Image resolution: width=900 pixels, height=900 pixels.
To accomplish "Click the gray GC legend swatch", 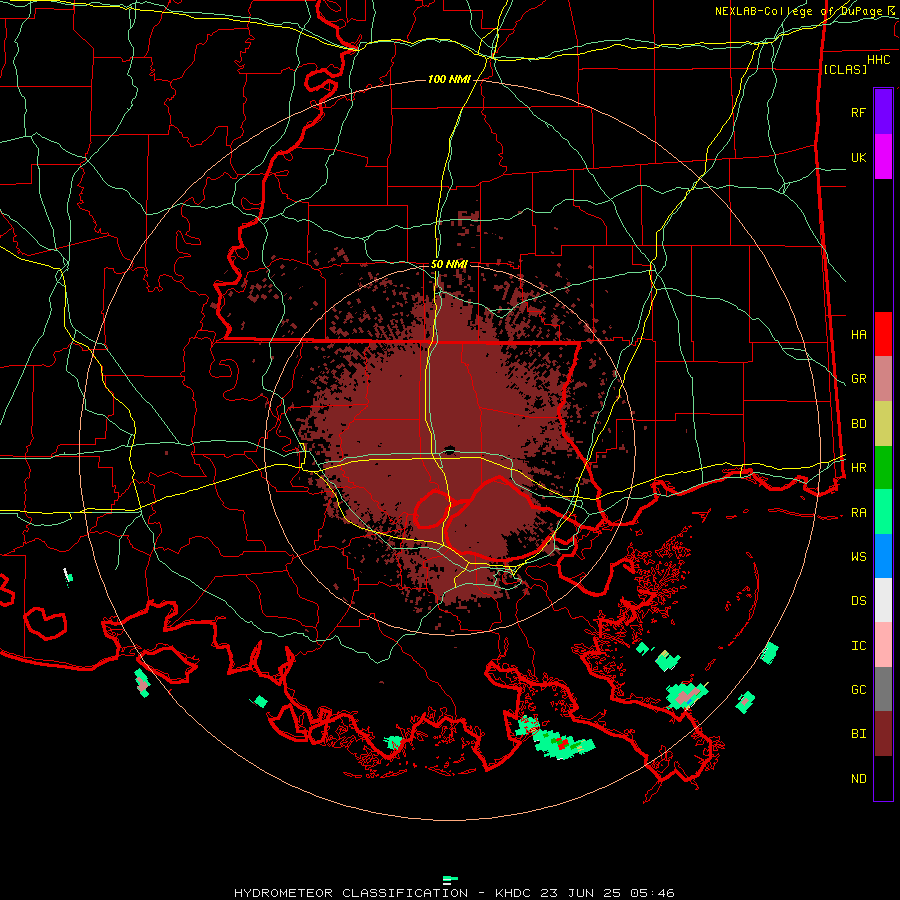I will coord(883,689).
